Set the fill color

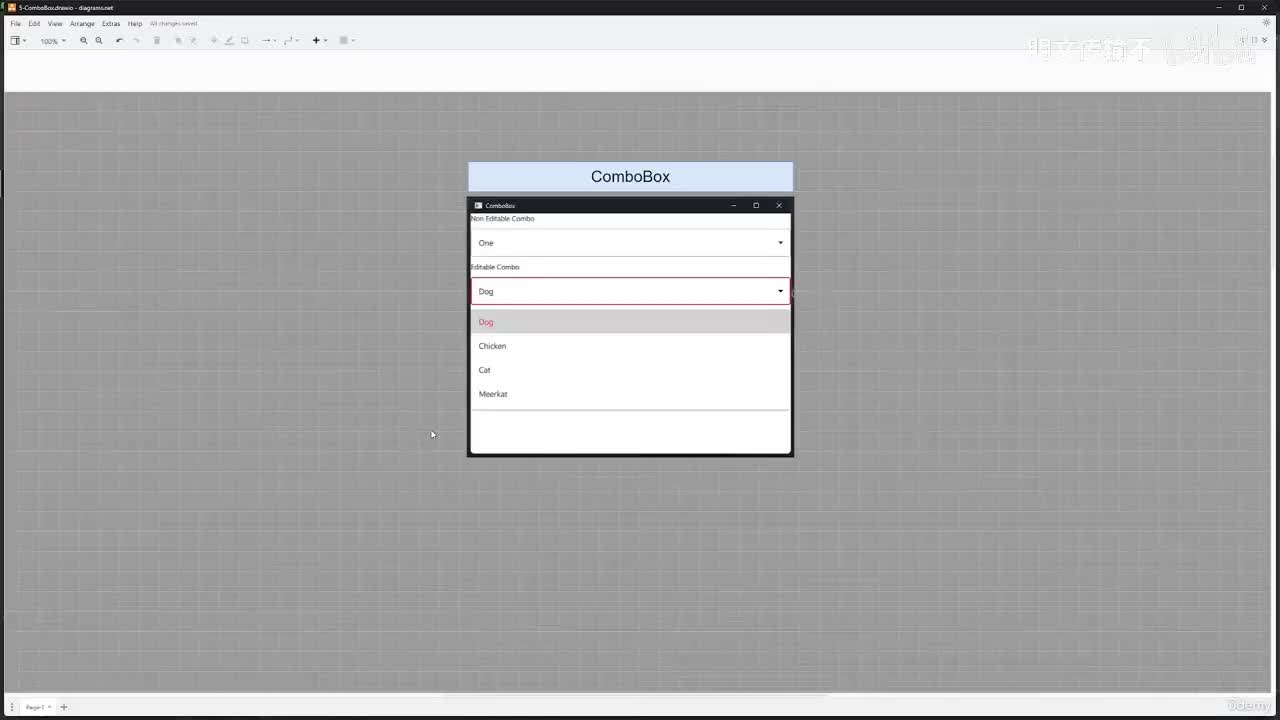tap(214, 41)
